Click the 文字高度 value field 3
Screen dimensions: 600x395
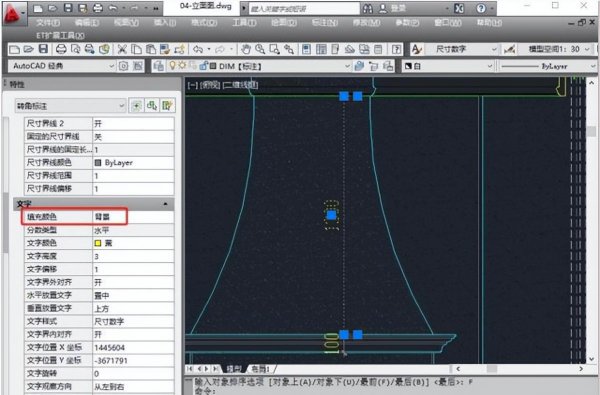pyautogui.click(x=133, y=256)
